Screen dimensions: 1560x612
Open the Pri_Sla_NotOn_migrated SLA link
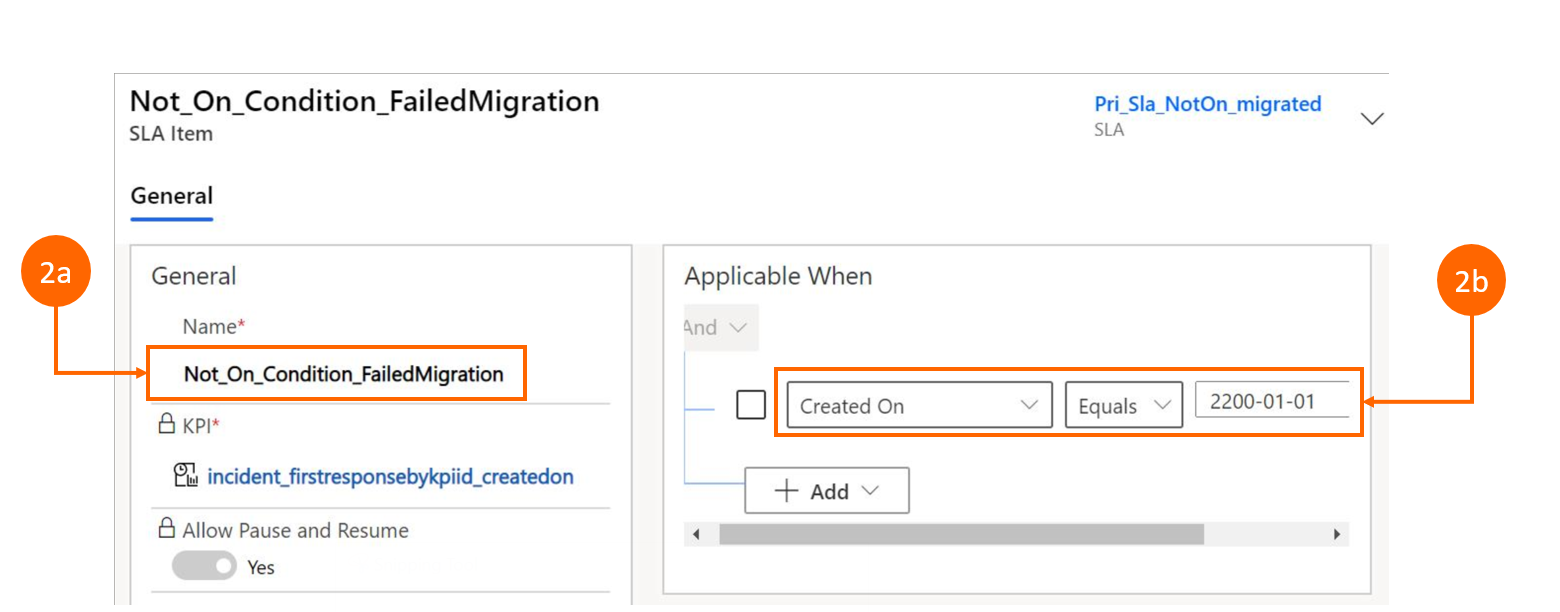(1207, 104)
